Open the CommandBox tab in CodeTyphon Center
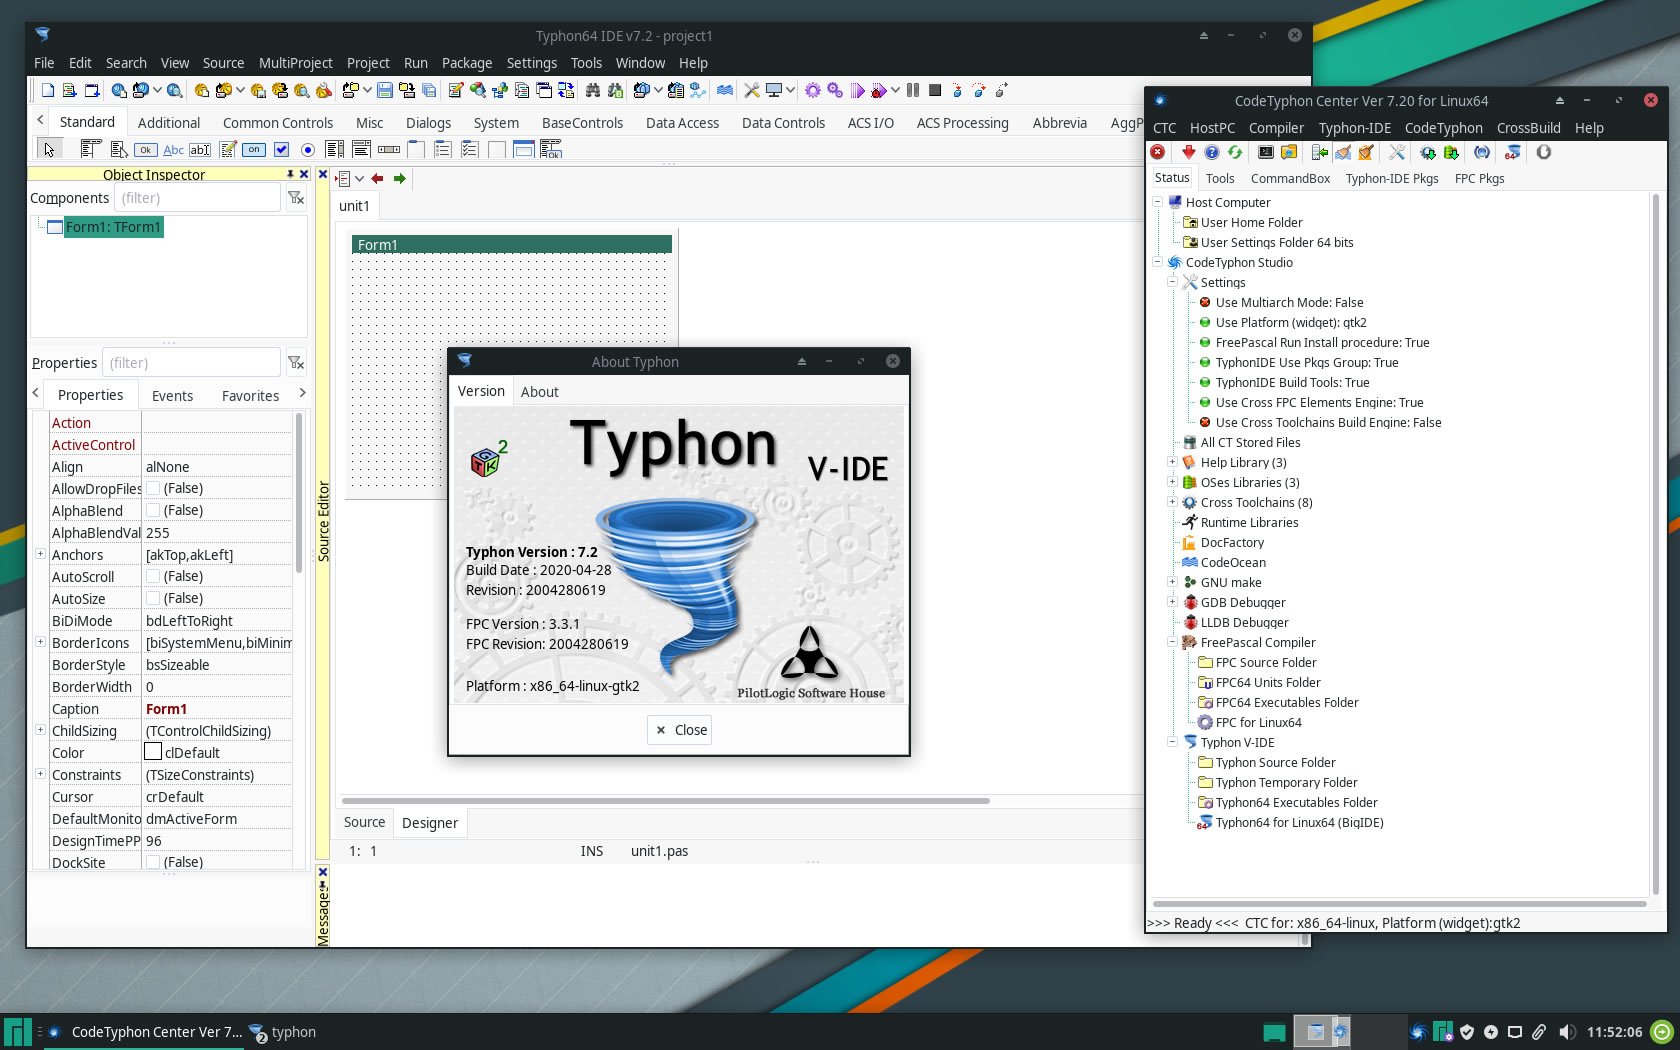Image resolution: width=1680 pixels, height=1050 pixels. tap(1290, 179)
